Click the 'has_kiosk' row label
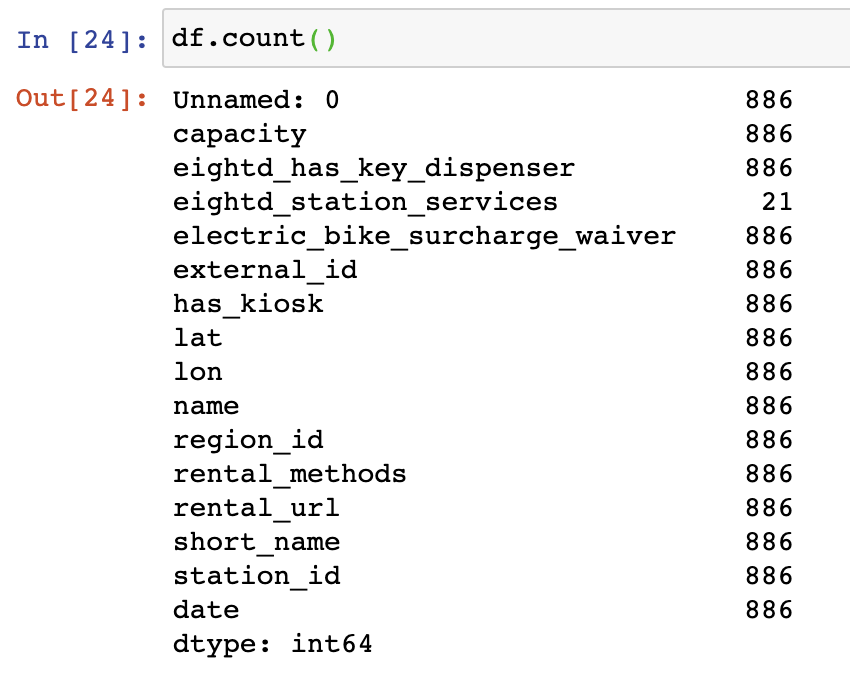 (x=248, y=304)
